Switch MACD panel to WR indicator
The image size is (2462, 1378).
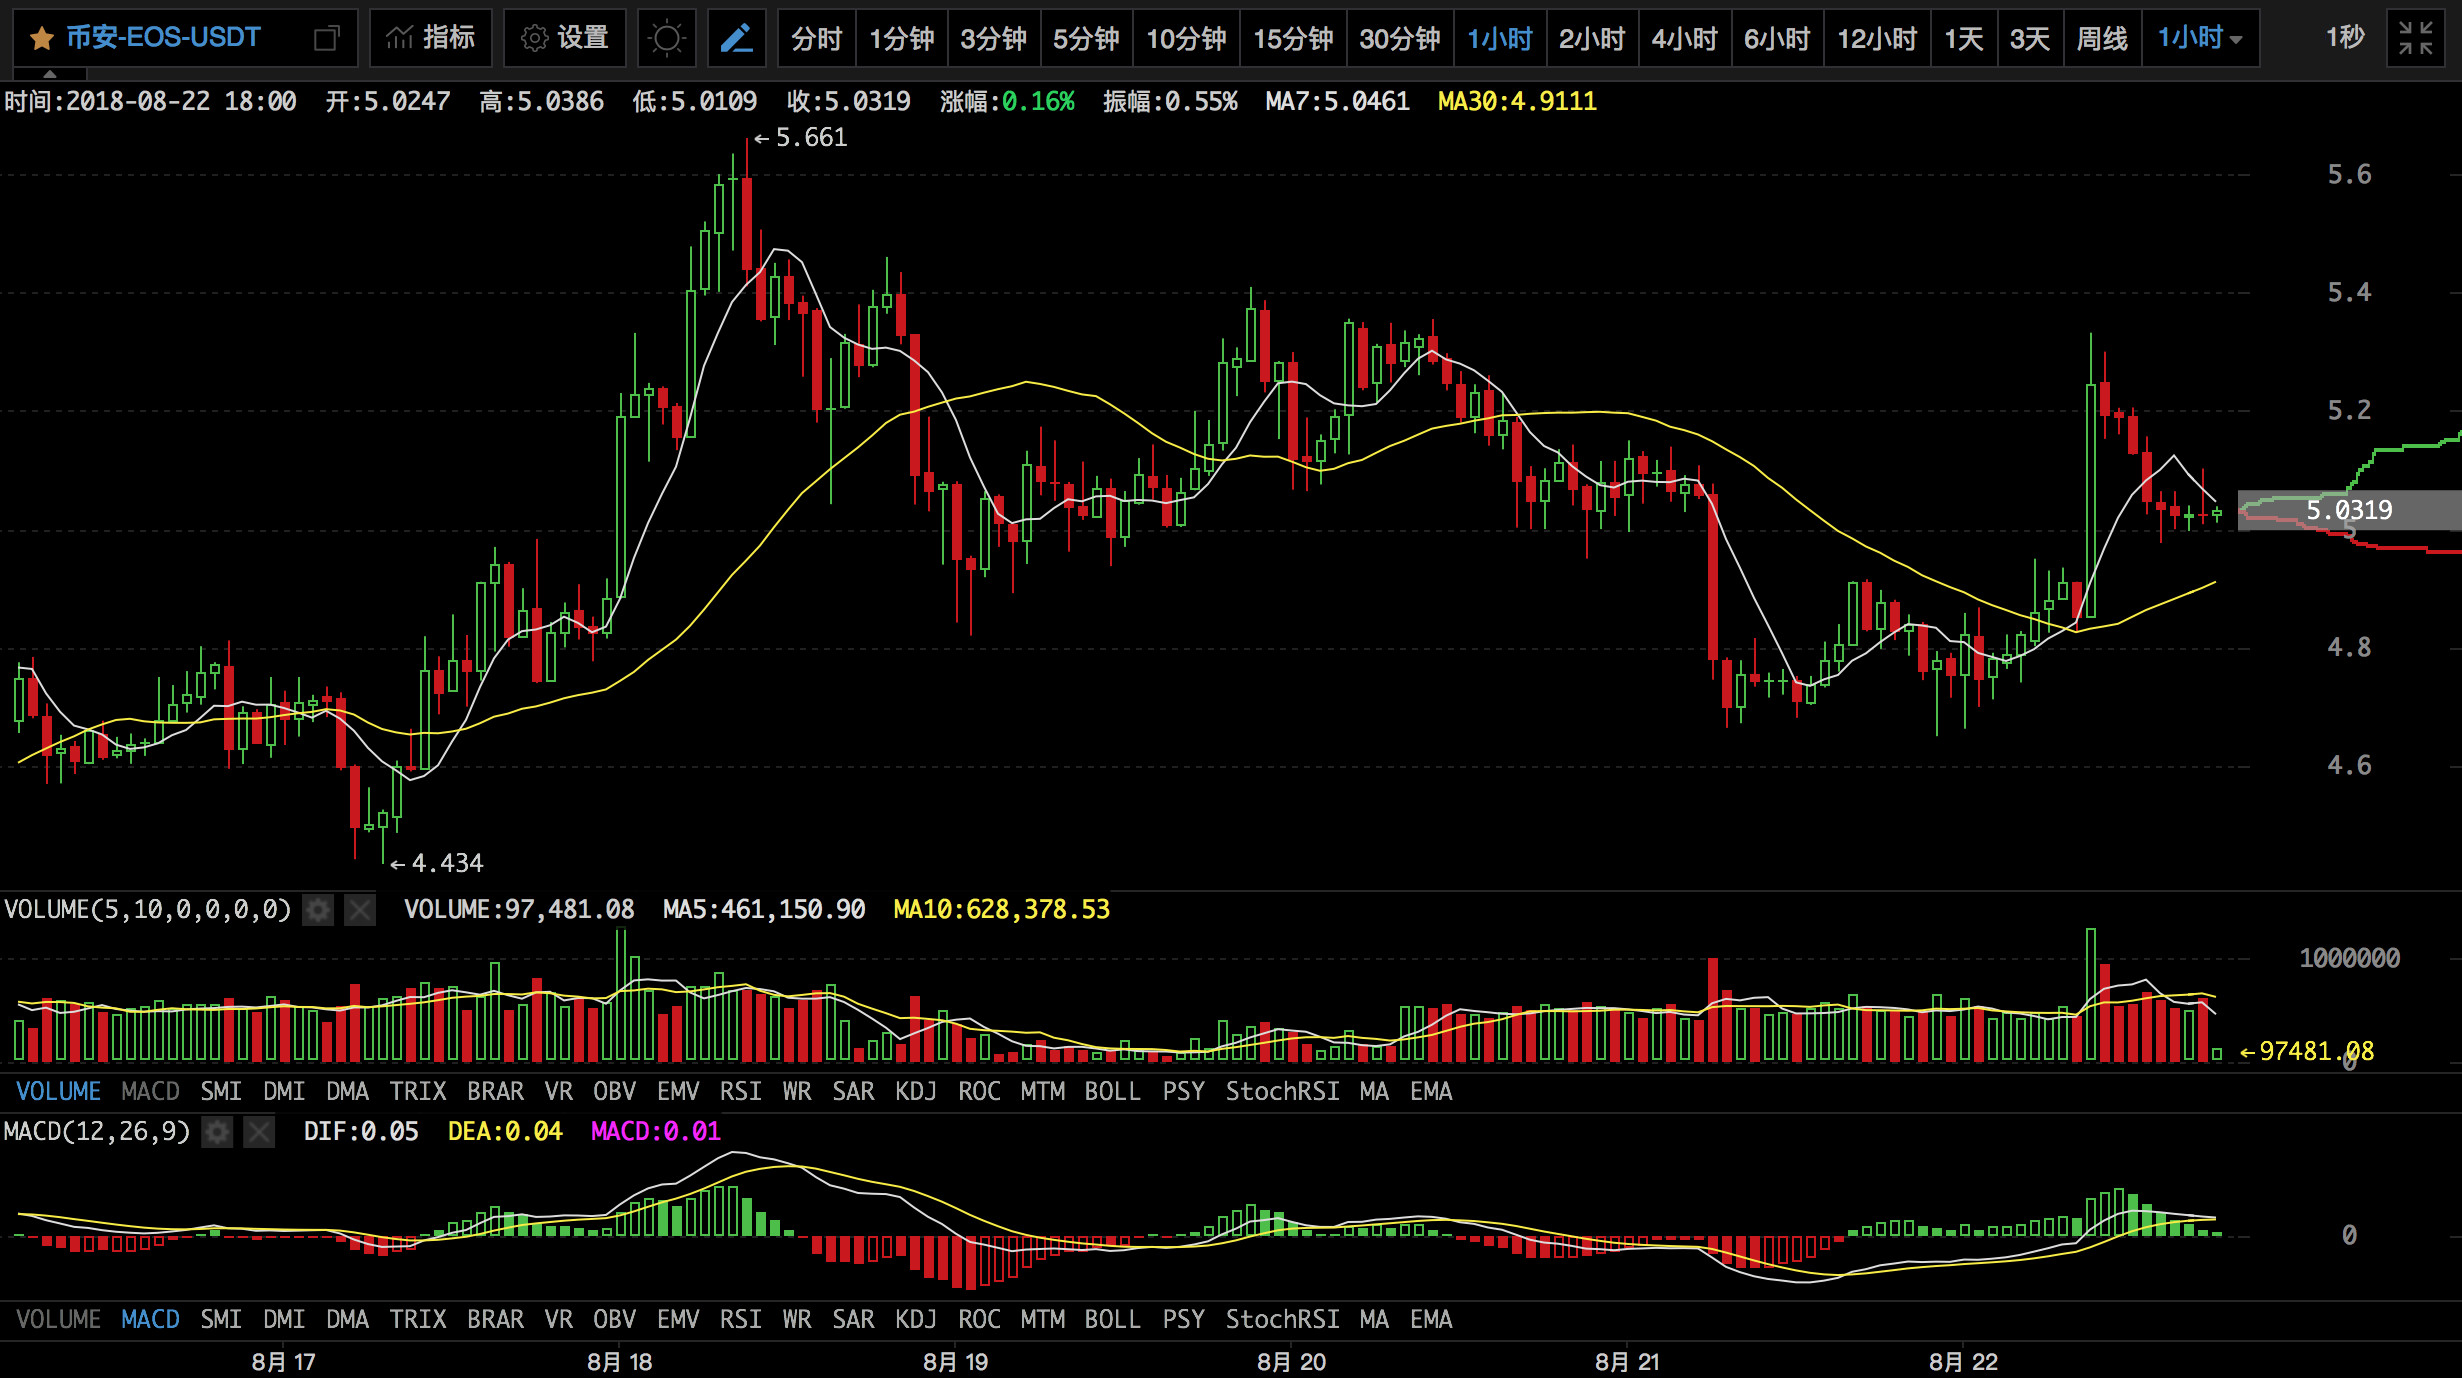[797, 1319]
